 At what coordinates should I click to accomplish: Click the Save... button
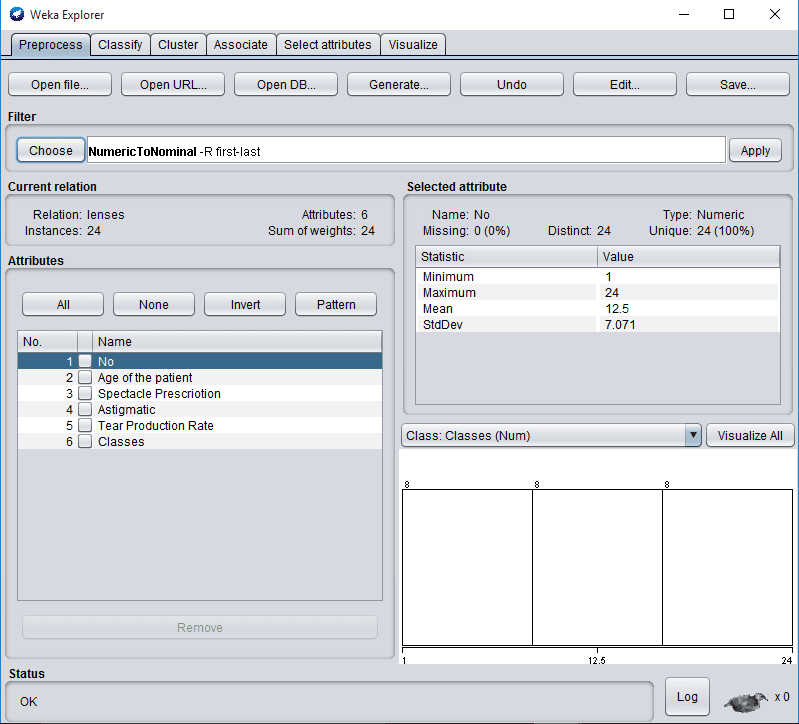coord(738,85)
